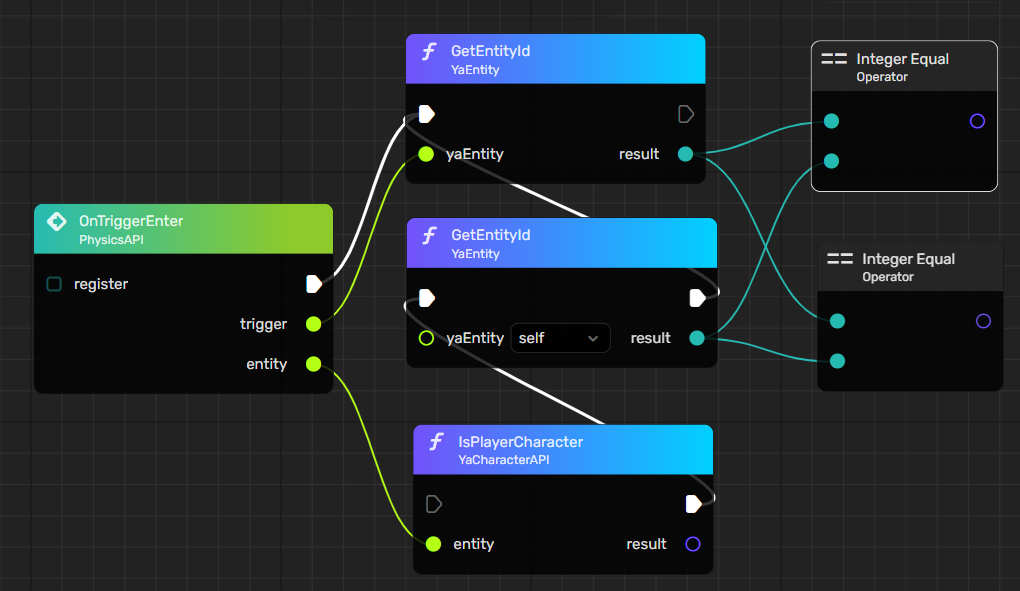Click the result output of middle GetEntityId
1020x591 pixels.
[x=696, y=338]
